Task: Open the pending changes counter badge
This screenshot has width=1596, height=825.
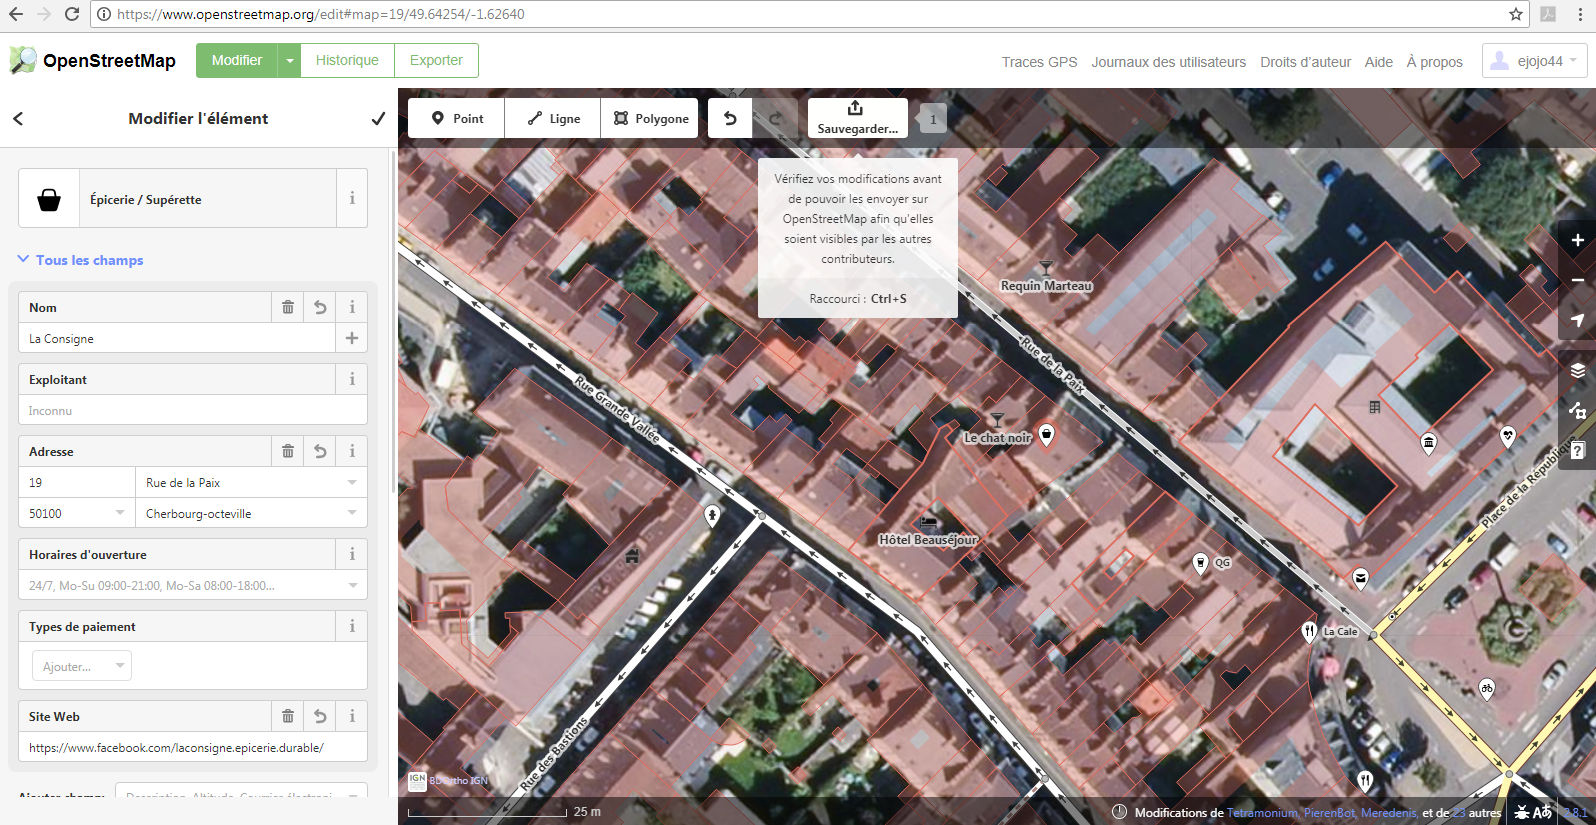Action: point(933,119)
